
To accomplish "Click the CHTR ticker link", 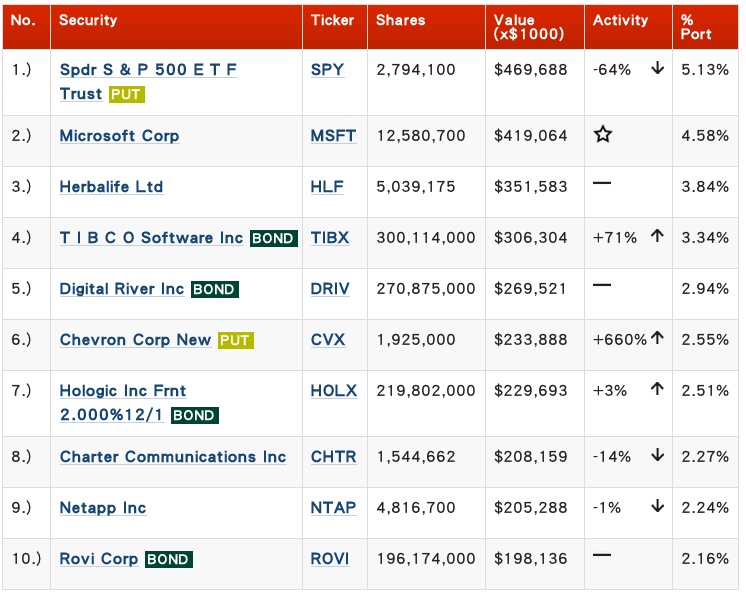I will (x=334, y=457).
